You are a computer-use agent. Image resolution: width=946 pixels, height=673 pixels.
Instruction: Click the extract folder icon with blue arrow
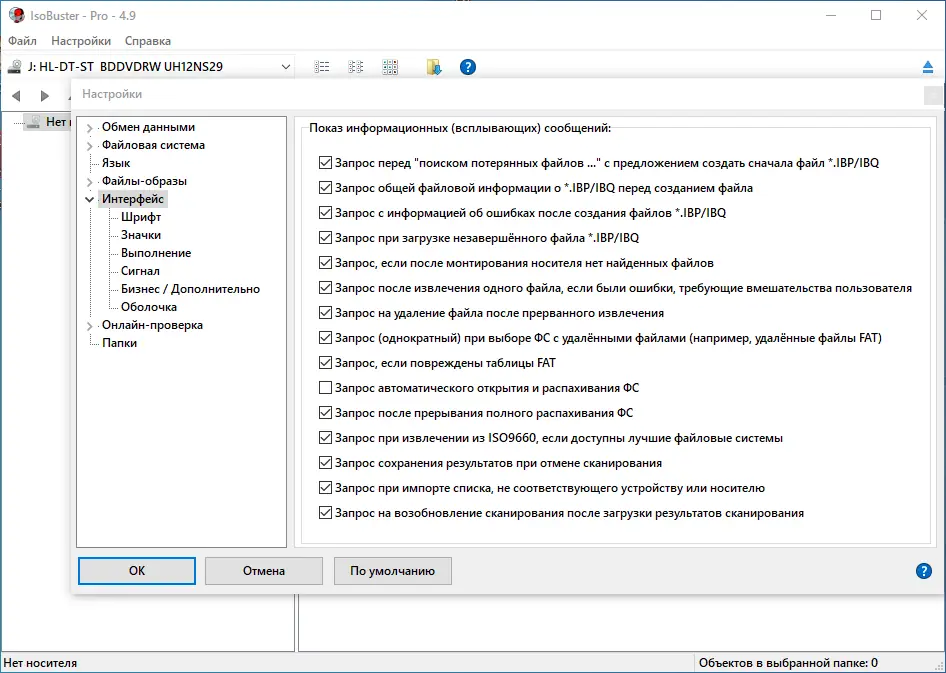[434, 67]
